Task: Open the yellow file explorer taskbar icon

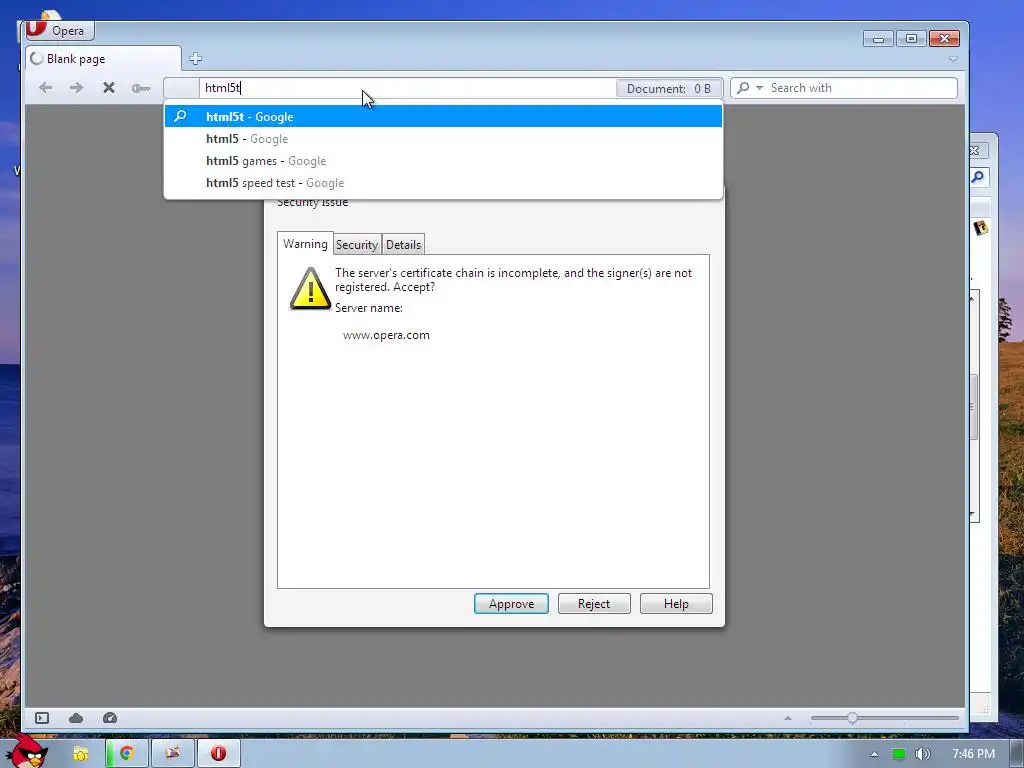Action: [80, 754]
